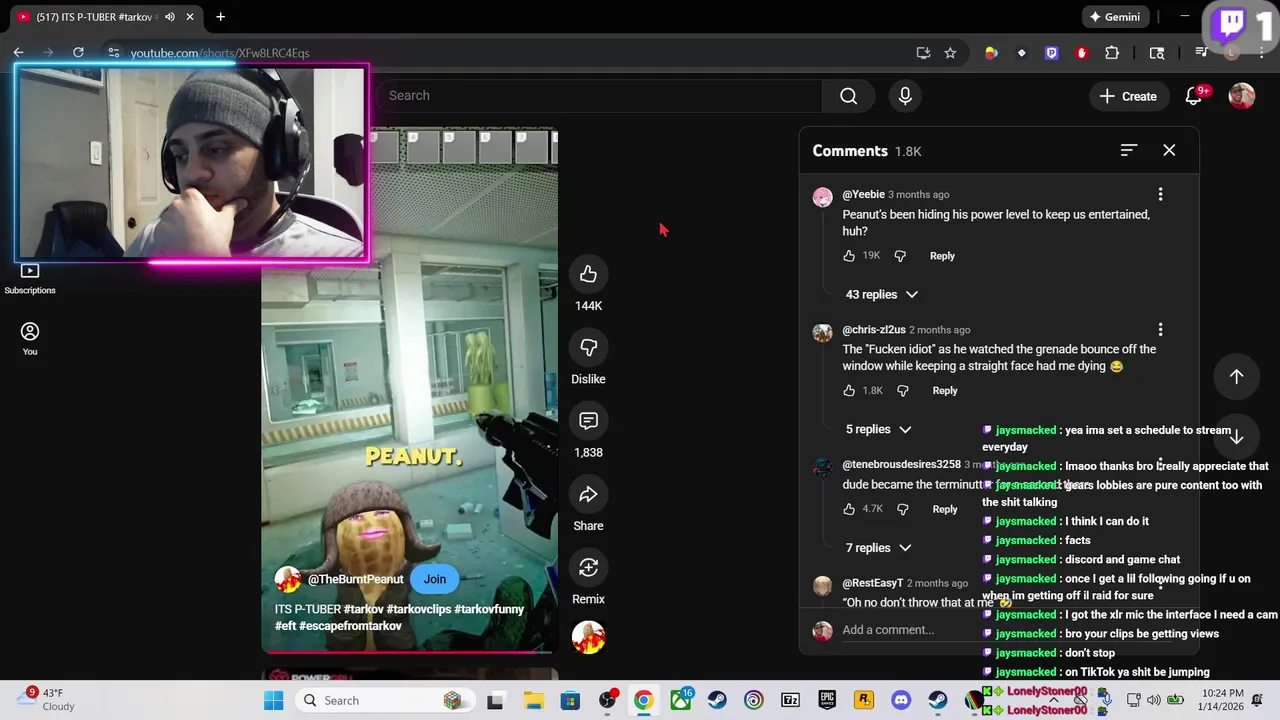Start voice search with the microphone
Image resolution: width=1280 pixels, height=720 pixels.
point(905,96)
